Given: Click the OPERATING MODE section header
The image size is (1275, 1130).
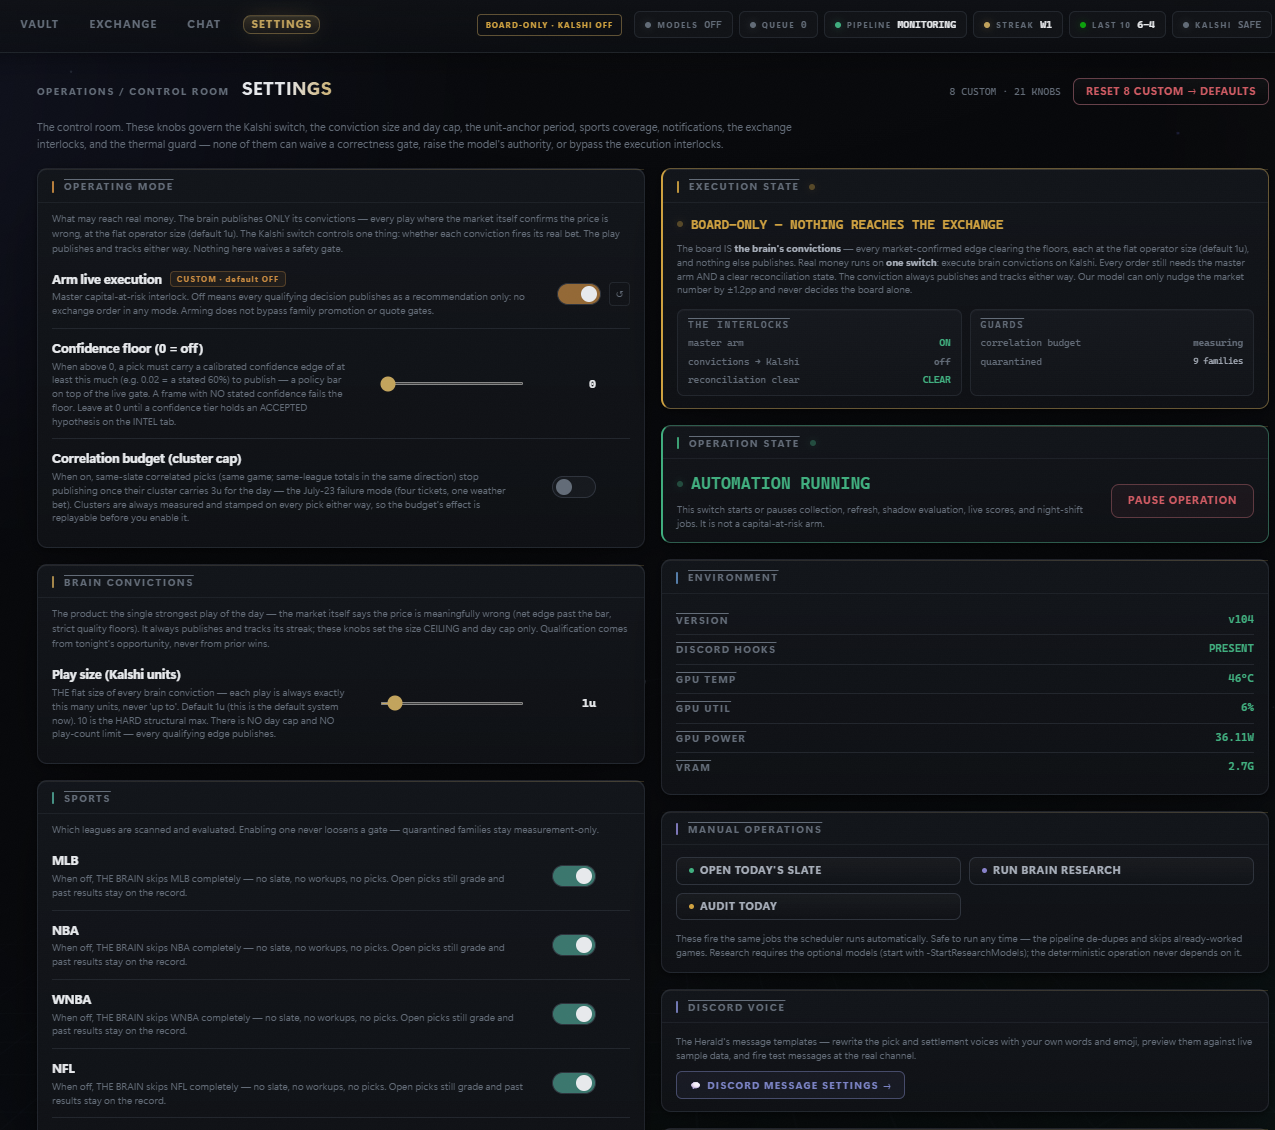Looking at the screenshot, I should [118, 187].
